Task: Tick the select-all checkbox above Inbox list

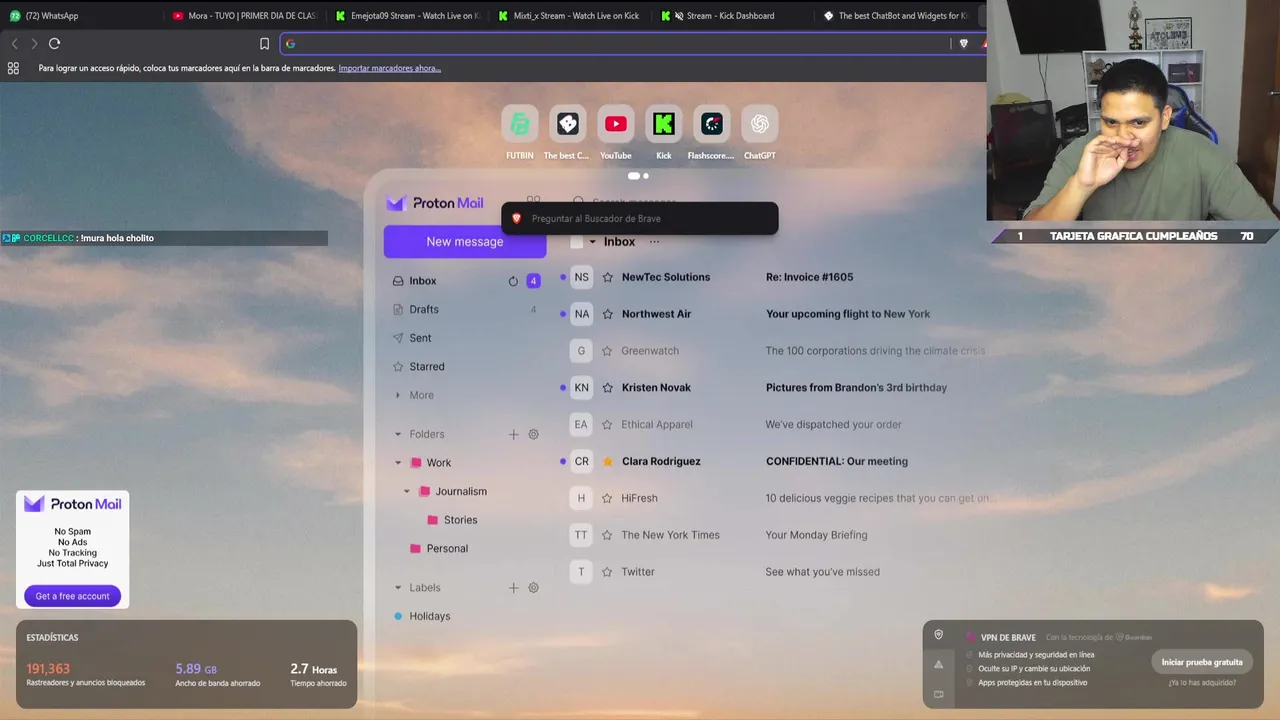Action: click(x=577, y=242)
